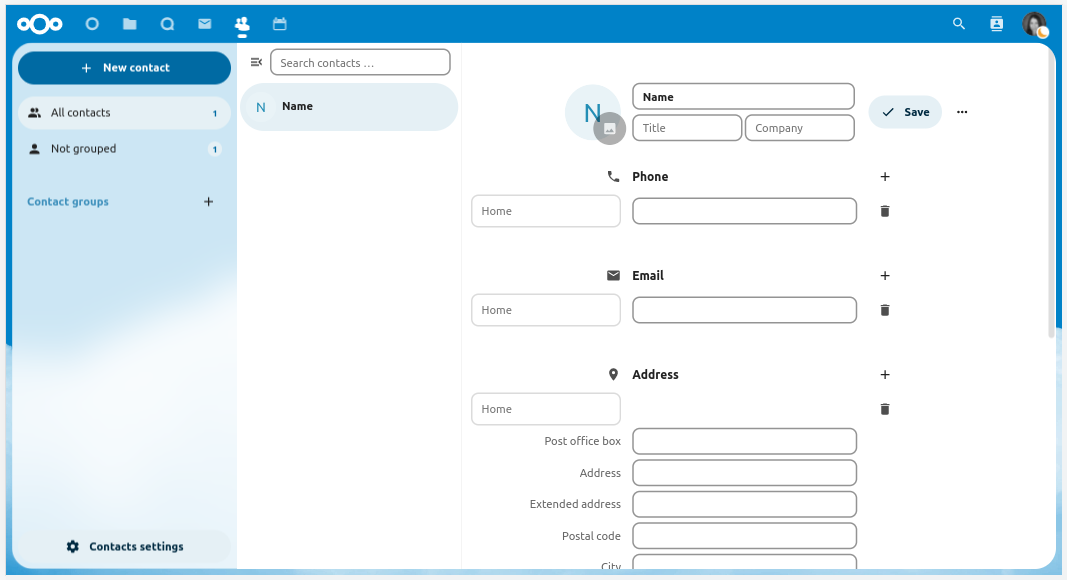This screenshot has width=1067, height=580.
Task: Delete the phone entry with trash icon
Action: pos(884,211)
